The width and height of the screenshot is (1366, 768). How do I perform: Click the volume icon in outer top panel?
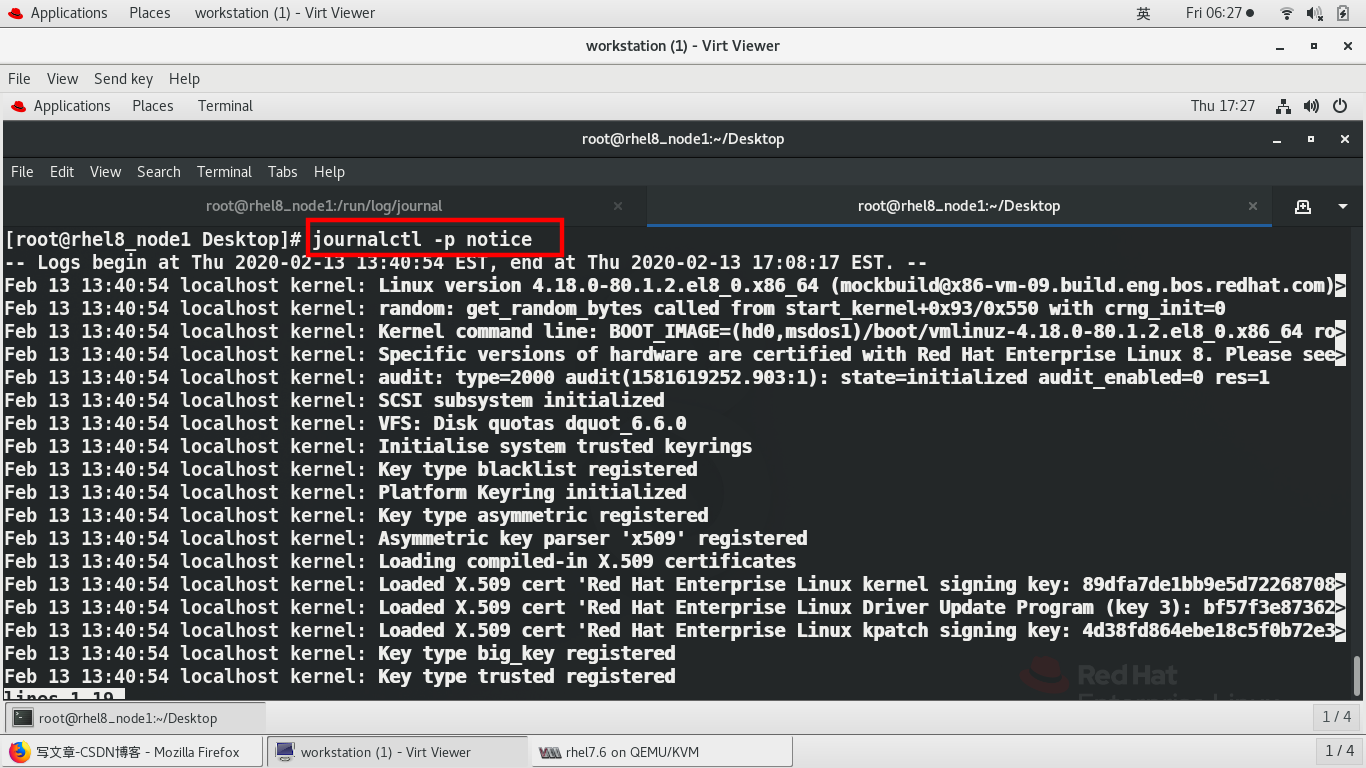coord(1316,13)
